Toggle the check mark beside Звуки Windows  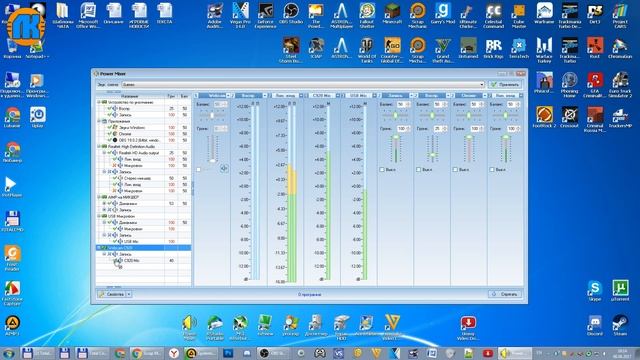[109, 127]
